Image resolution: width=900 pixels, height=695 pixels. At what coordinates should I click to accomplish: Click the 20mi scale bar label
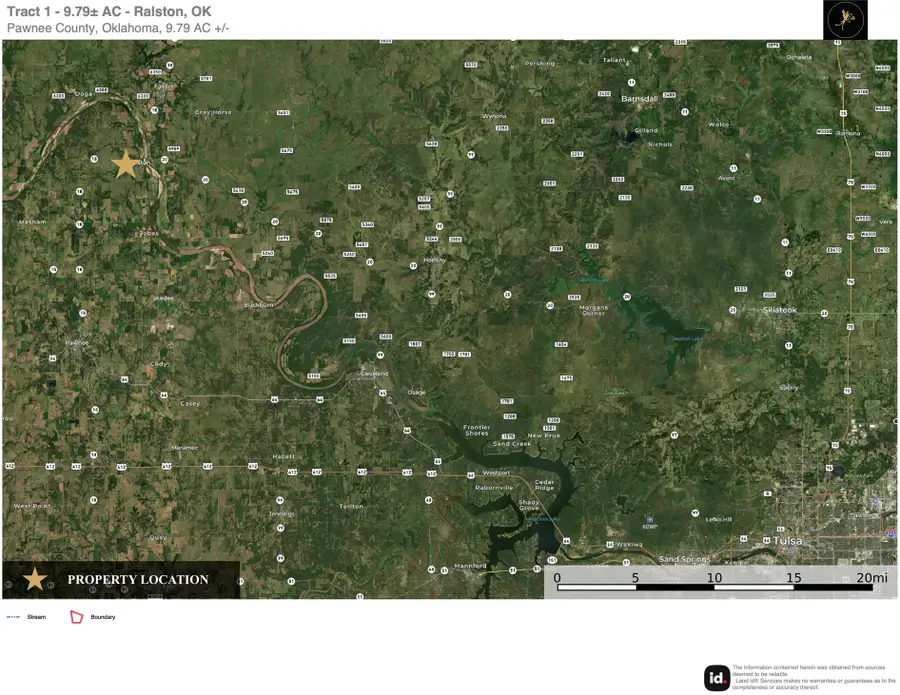(x=872, y=577)
